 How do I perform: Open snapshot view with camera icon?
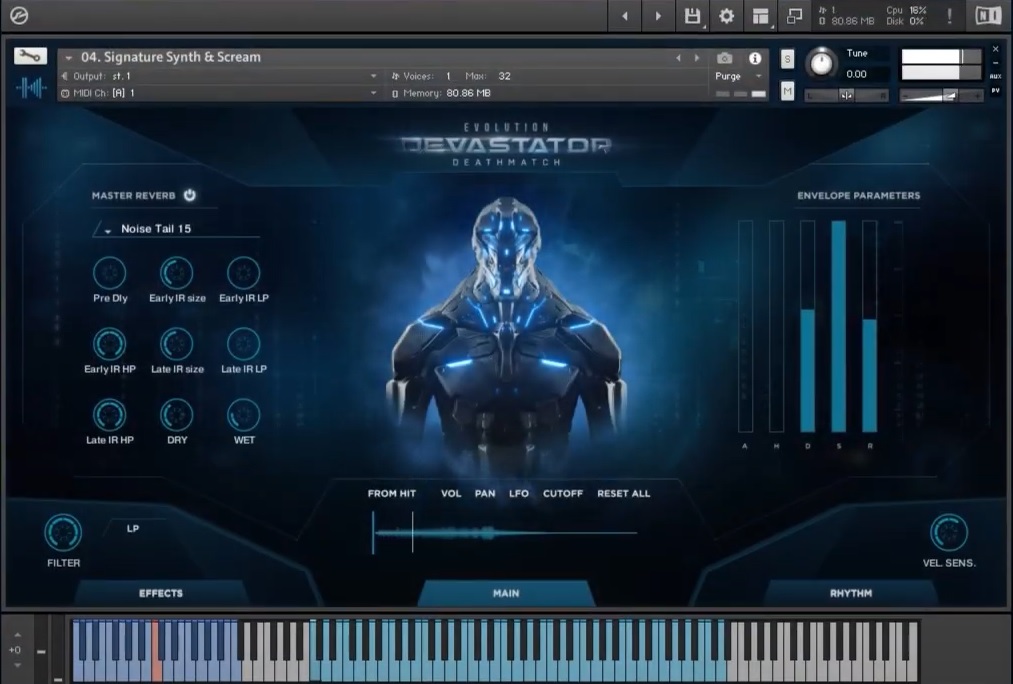pos(724,58)
